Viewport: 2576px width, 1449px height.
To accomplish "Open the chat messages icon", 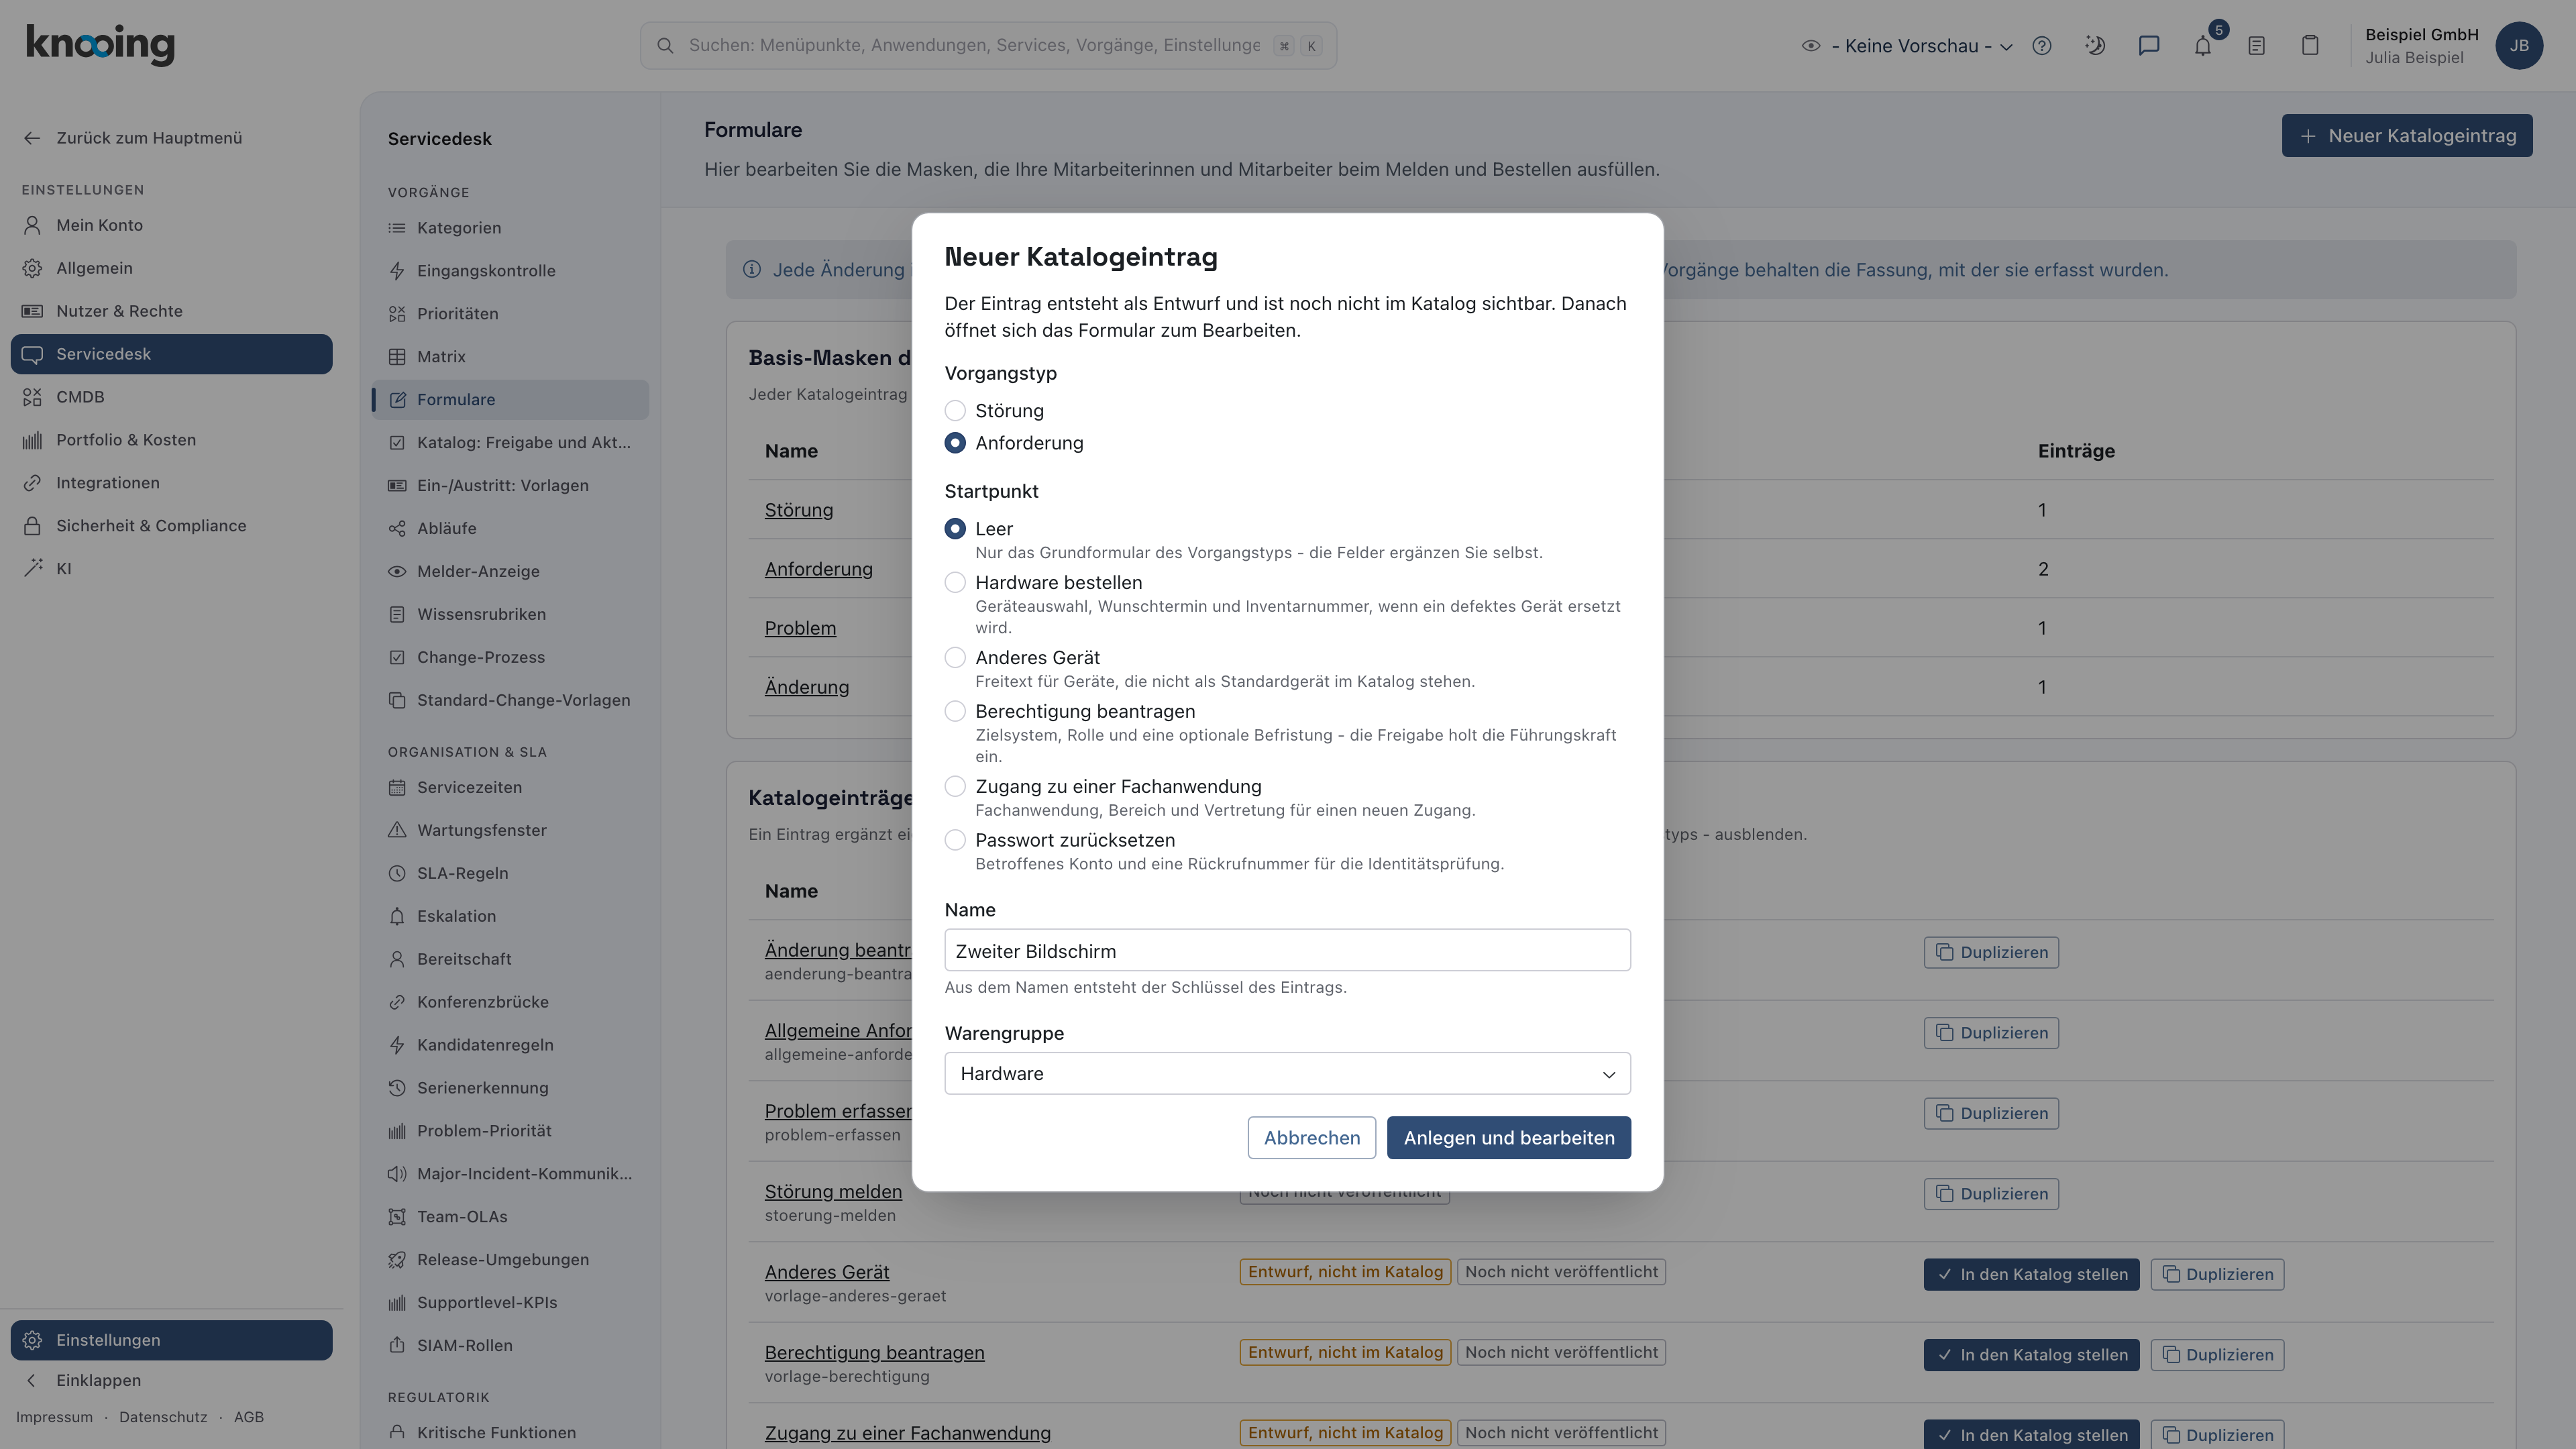I will (2149, 46).
